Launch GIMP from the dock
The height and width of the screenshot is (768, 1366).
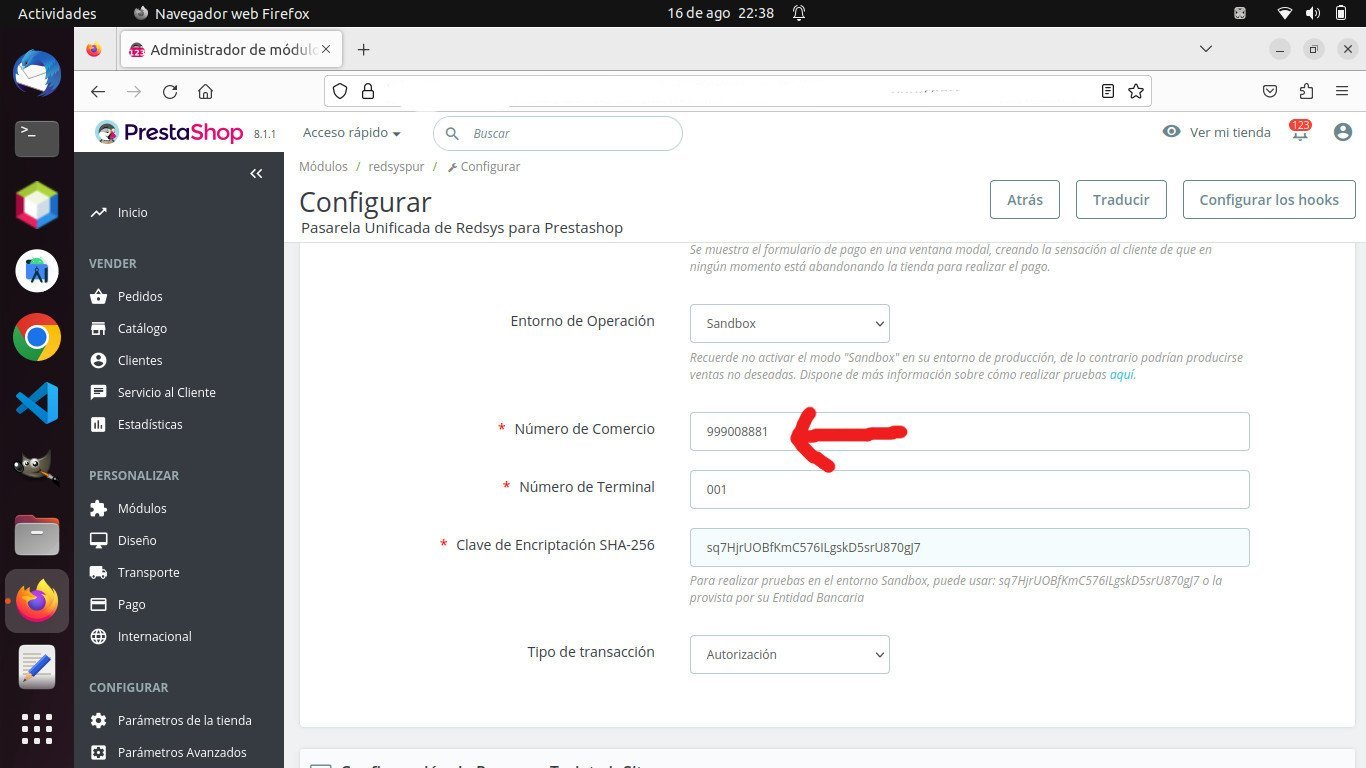click(37, 467)
